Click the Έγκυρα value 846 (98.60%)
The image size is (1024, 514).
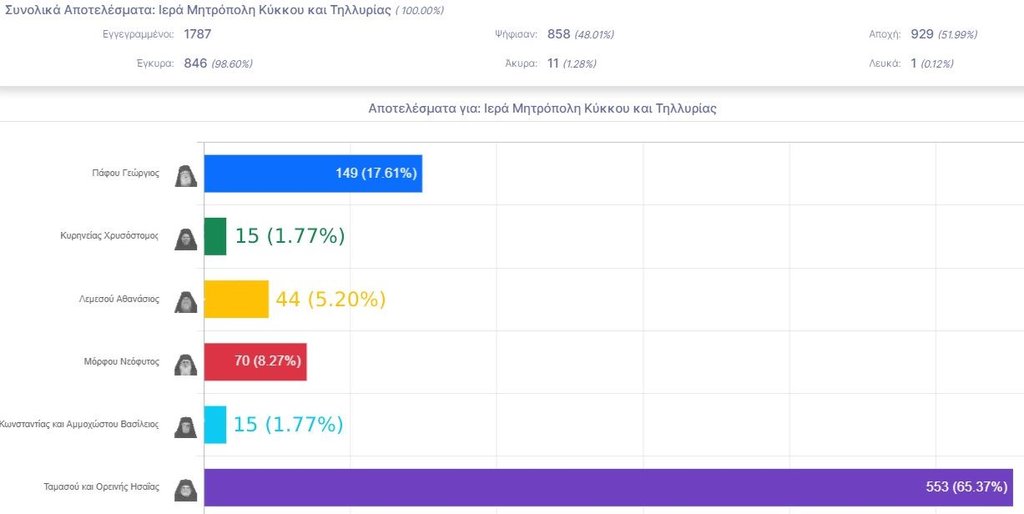(218, 63)
